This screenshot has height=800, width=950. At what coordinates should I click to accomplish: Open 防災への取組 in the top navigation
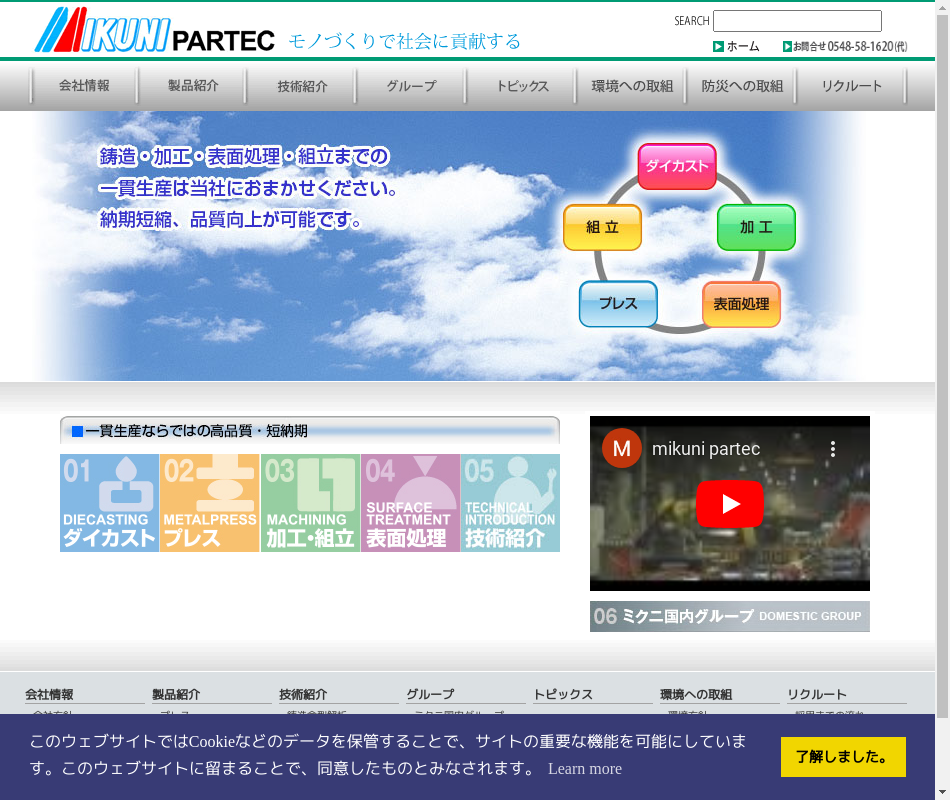click(x=742, y=86)
